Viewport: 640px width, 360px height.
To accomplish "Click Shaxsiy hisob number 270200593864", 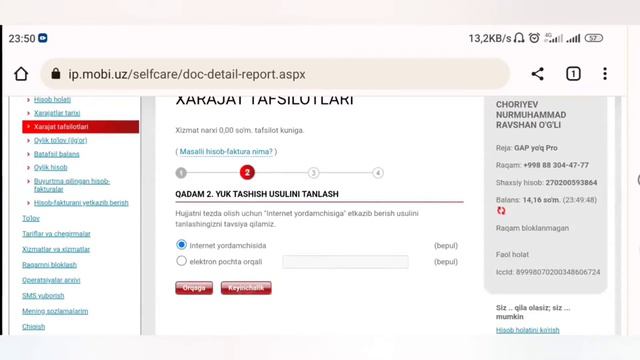I will pyautogui.click(x=571, y=182).
